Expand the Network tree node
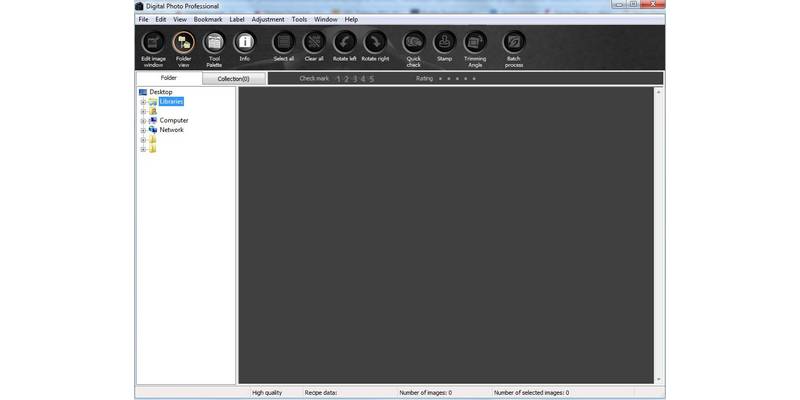Viewport: 800px width, 400px height. click(x=143, y=130)
